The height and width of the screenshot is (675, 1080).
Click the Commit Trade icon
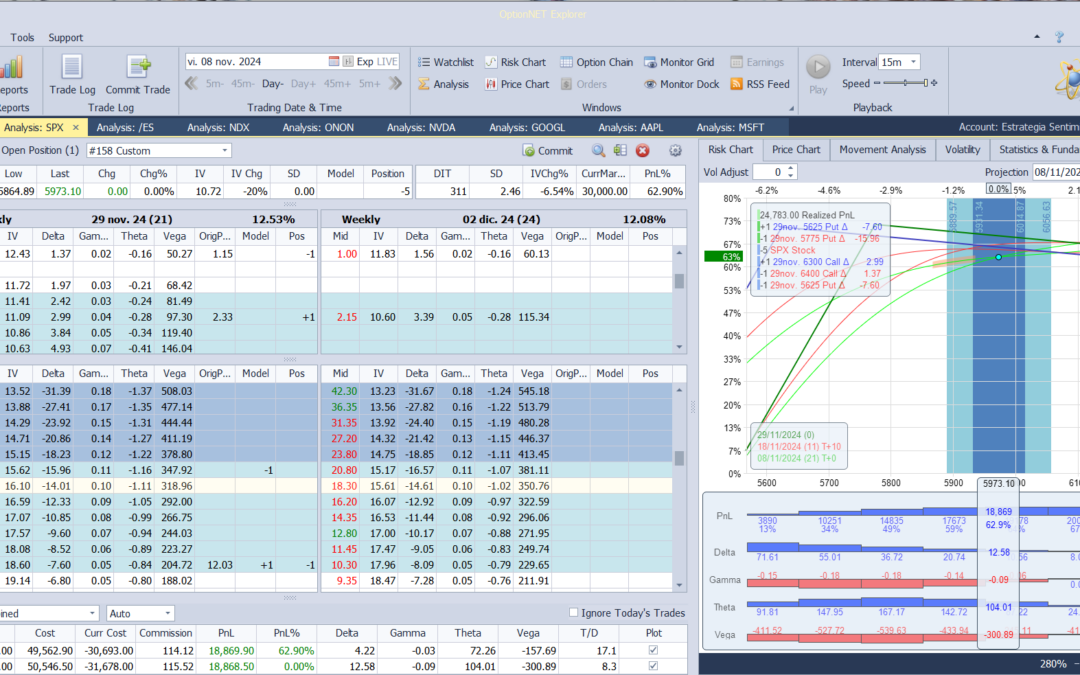[x=138, y=68]
